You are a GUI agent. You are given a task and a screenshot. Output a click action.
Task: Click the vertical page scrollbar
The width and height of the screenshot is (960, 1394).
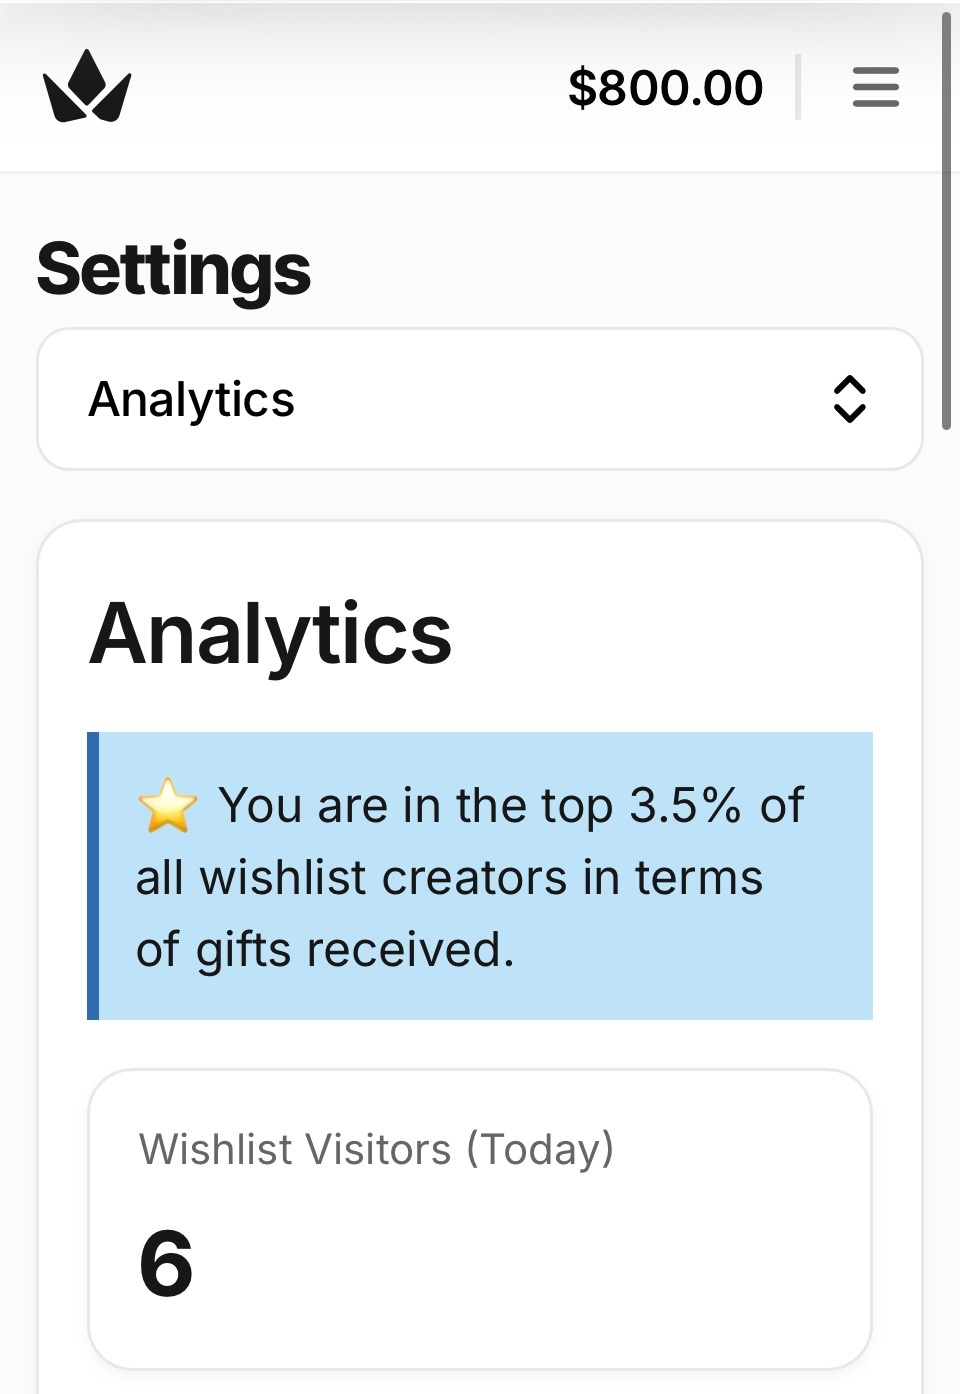pos(946,220)
